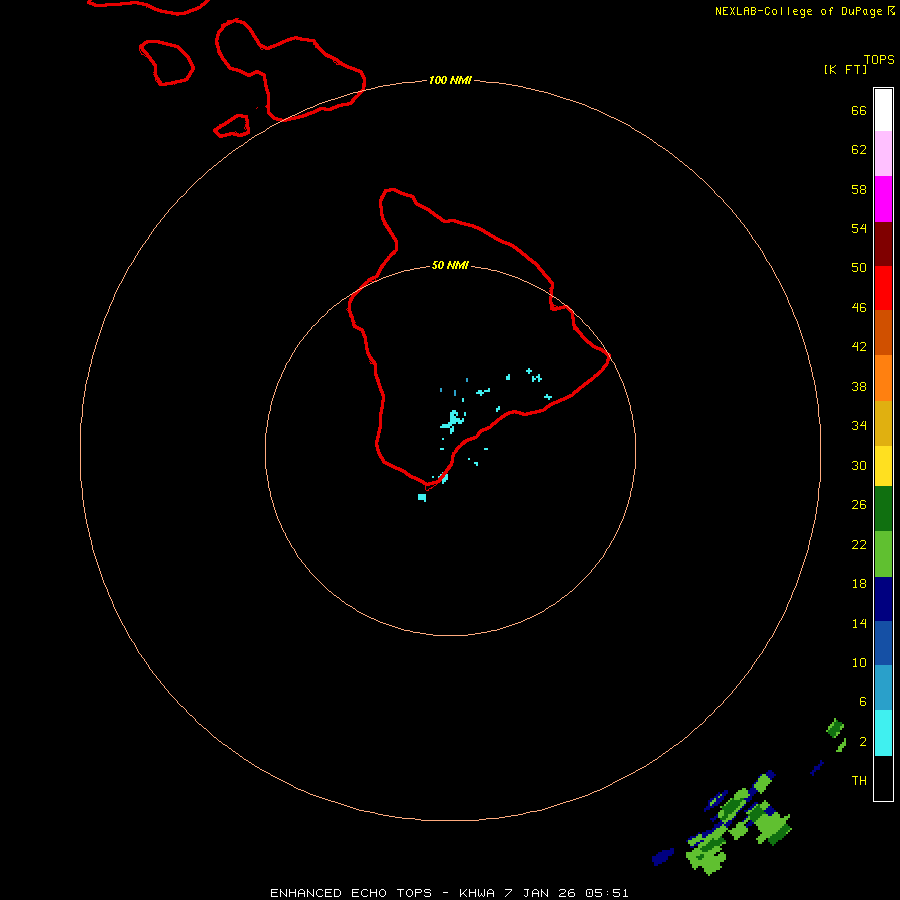Click the "KHWA" station identifier
The image size is (900, 900).
pos(476,893)
